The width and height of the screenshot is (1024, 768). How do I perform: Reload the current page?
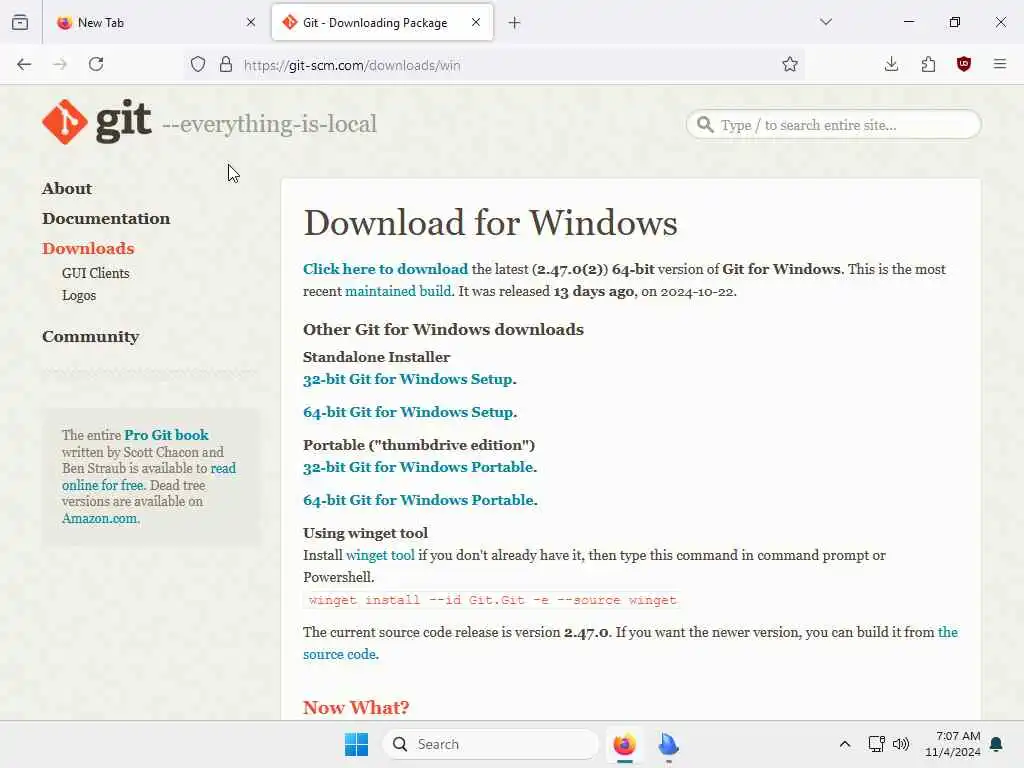tap(96, 64)
